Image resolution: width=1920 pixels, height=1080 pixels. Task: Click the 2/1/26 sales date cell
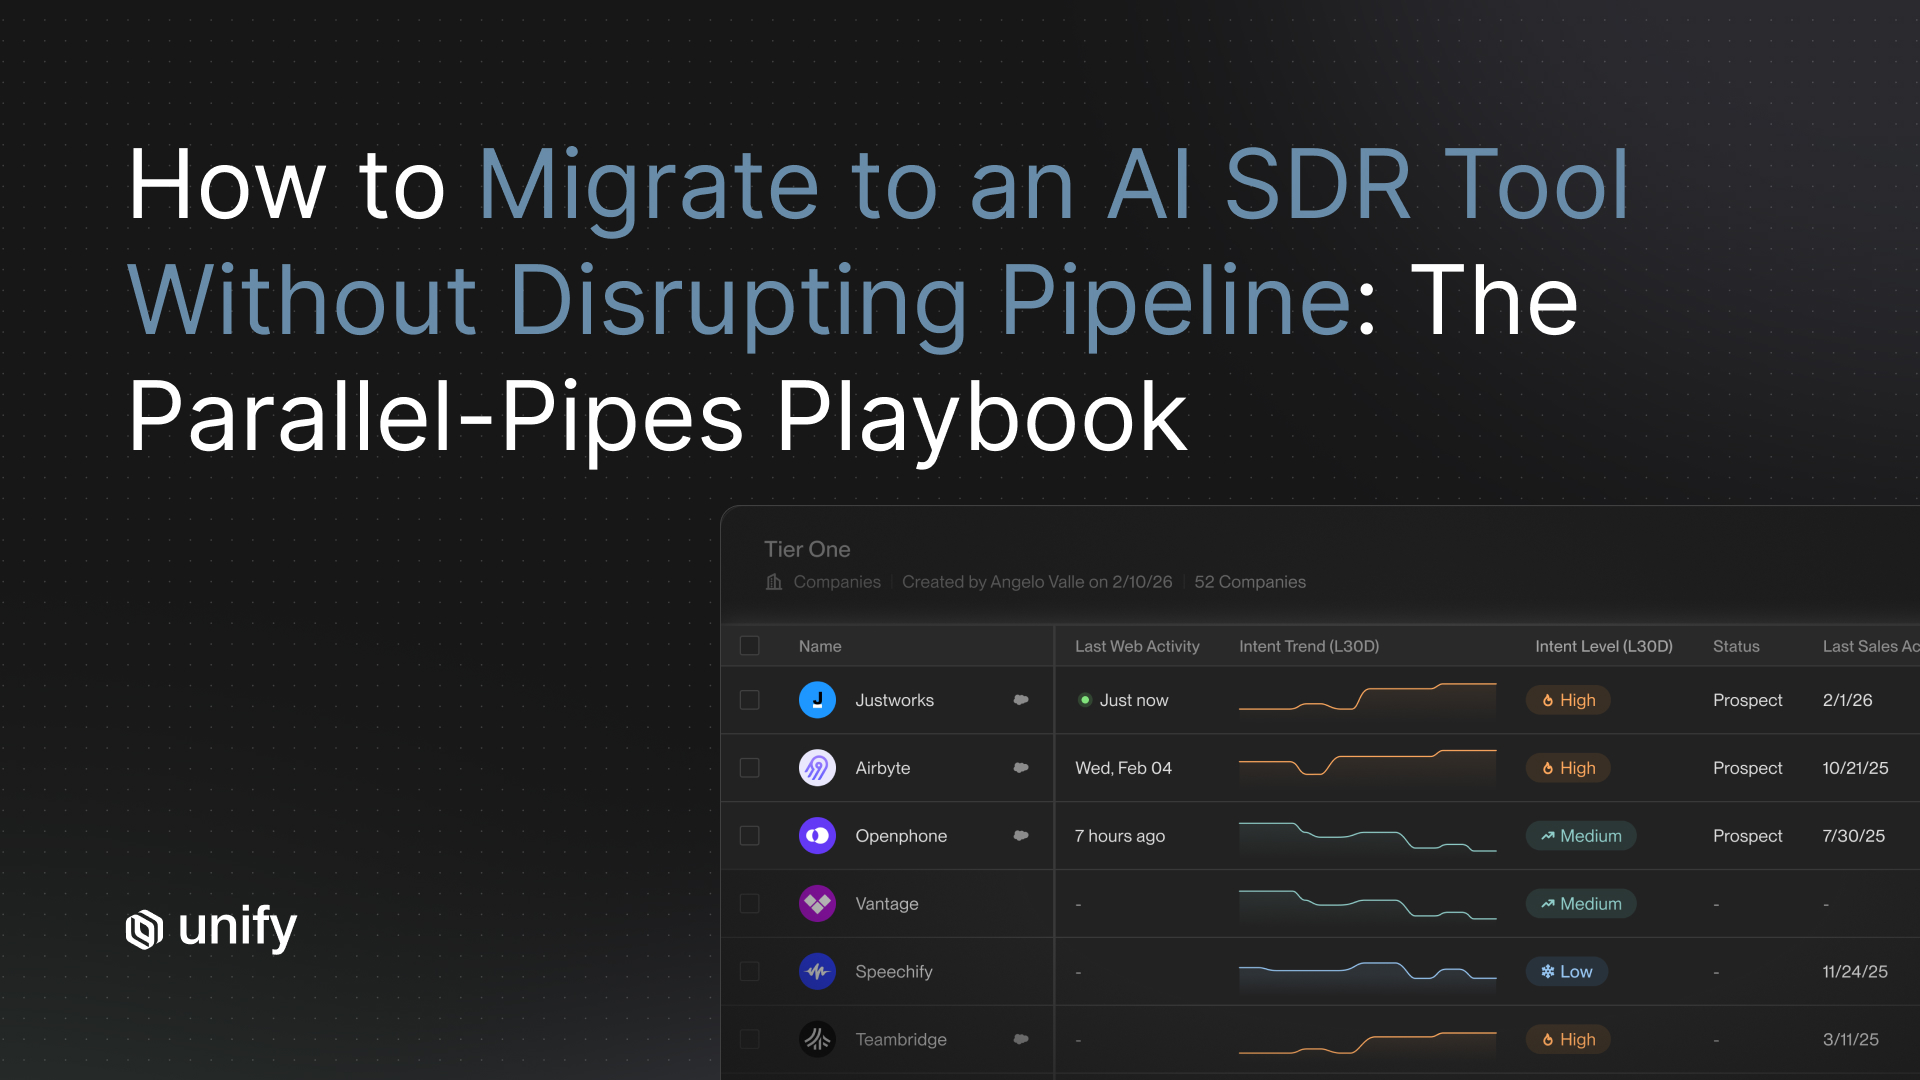pos(1847,700)
